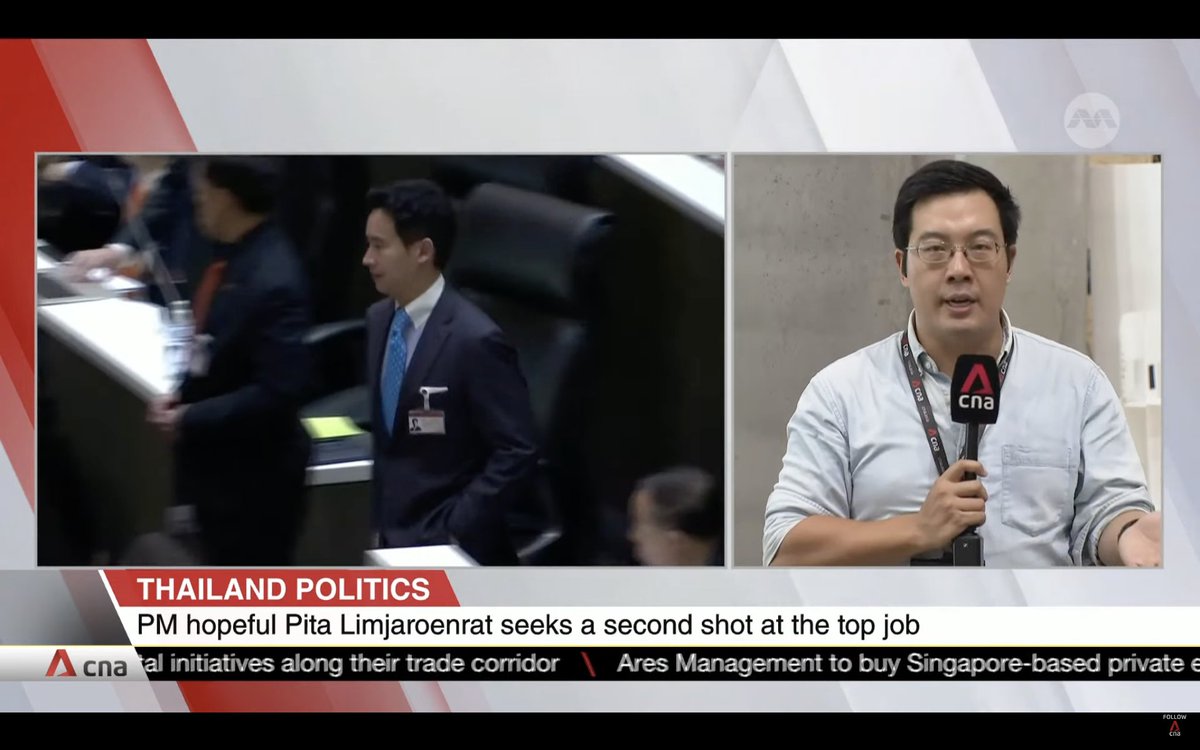Click the CNA microphone flag logo
1200x750 pixels.
pyautogui.click(x=975, y=388)
